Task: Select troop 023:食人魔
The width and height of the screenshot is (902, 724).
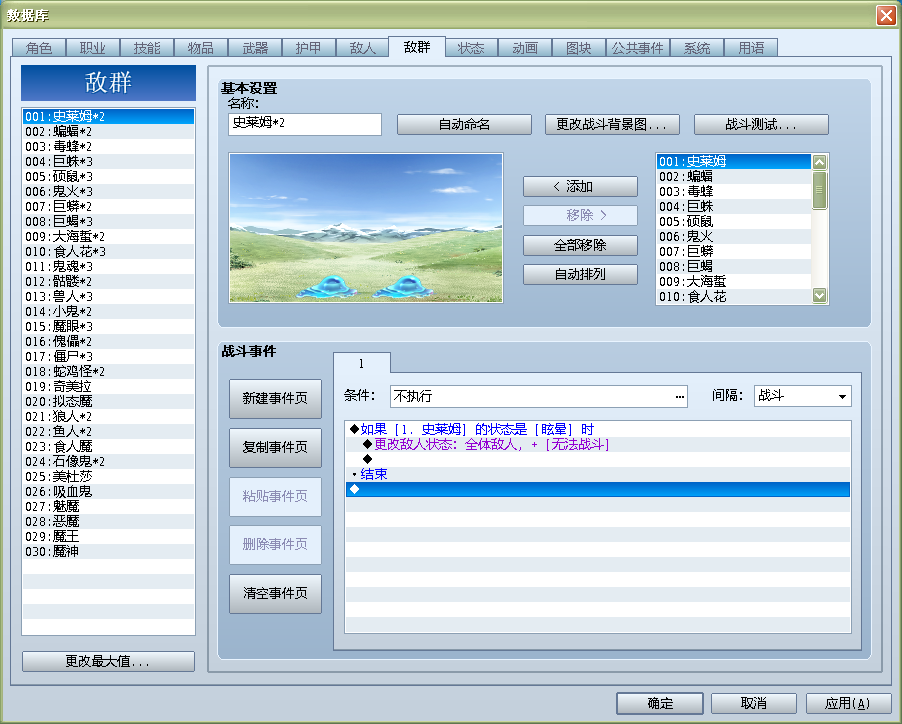Action: click(x=108, y=446)
